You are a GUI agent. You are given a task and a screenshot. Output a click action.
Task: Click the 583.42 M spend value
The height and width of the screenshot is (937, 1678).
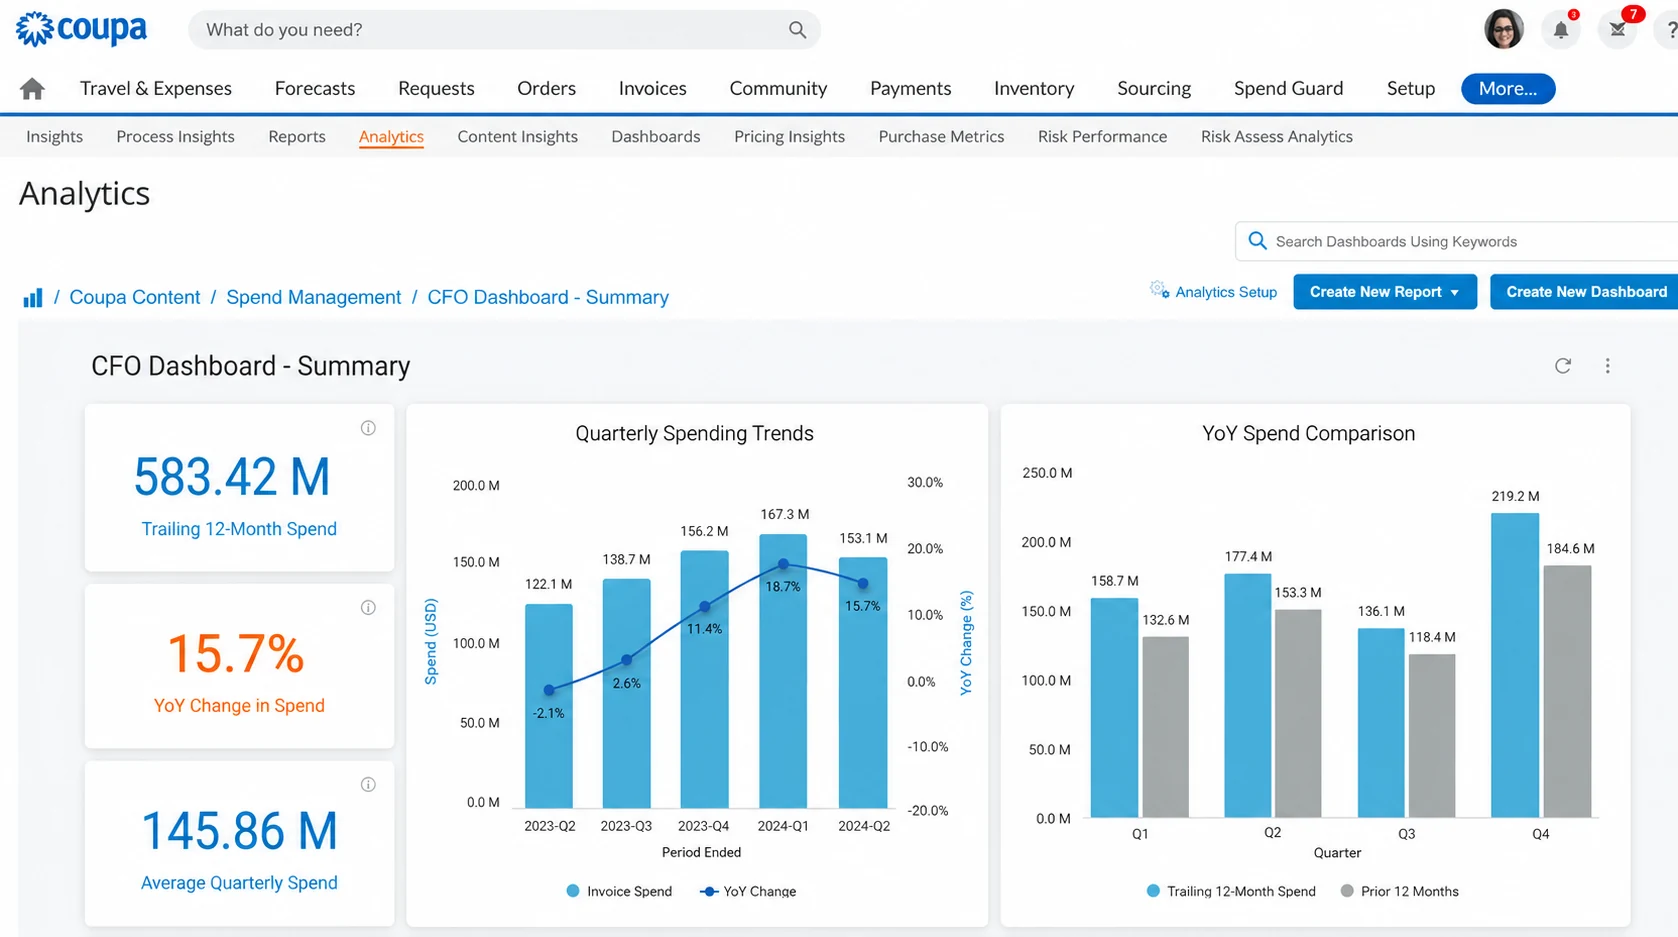pyautogui.click(x=232, y=477)
